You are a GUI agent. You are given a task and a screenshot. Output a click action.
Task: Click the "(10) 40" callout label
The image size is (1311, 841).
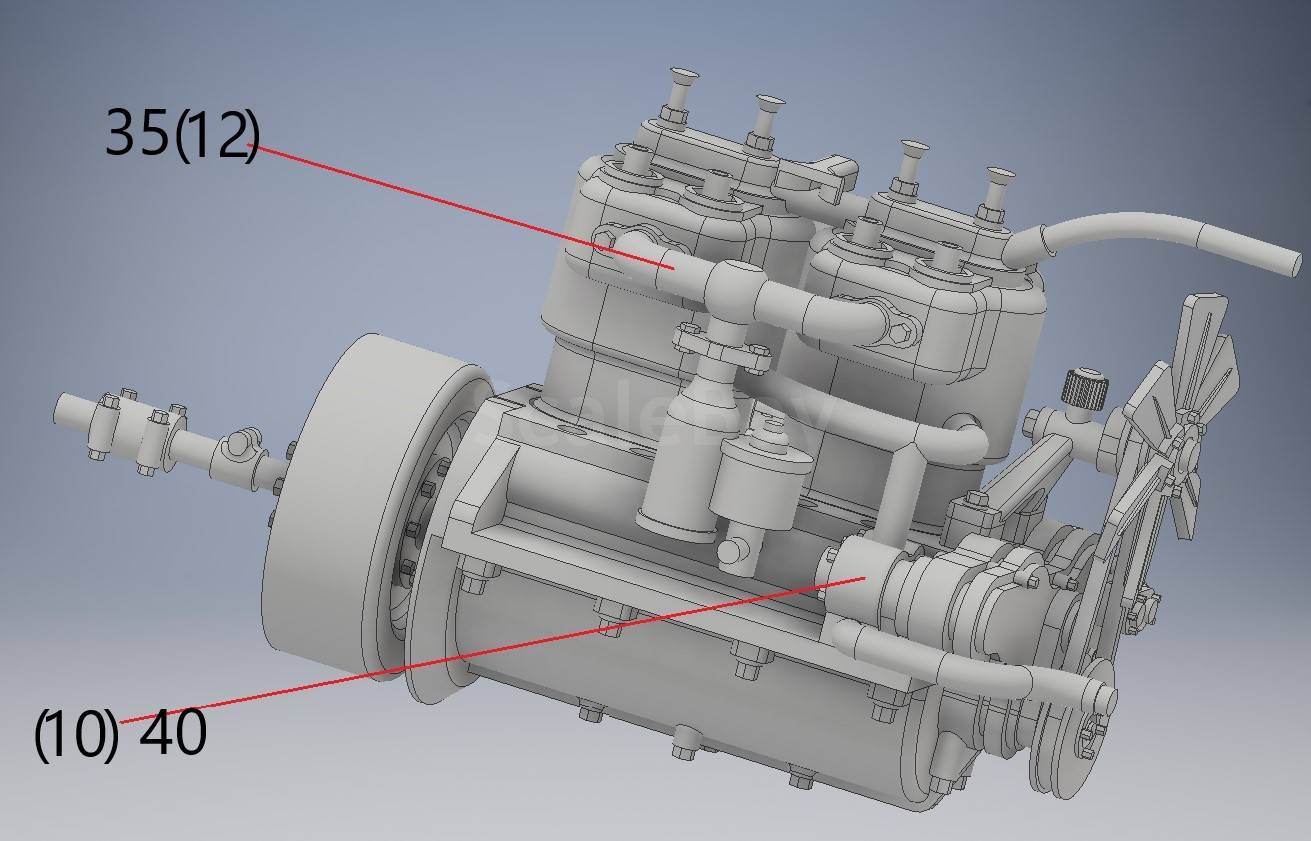pyautogui.click(x=121, y=734)
